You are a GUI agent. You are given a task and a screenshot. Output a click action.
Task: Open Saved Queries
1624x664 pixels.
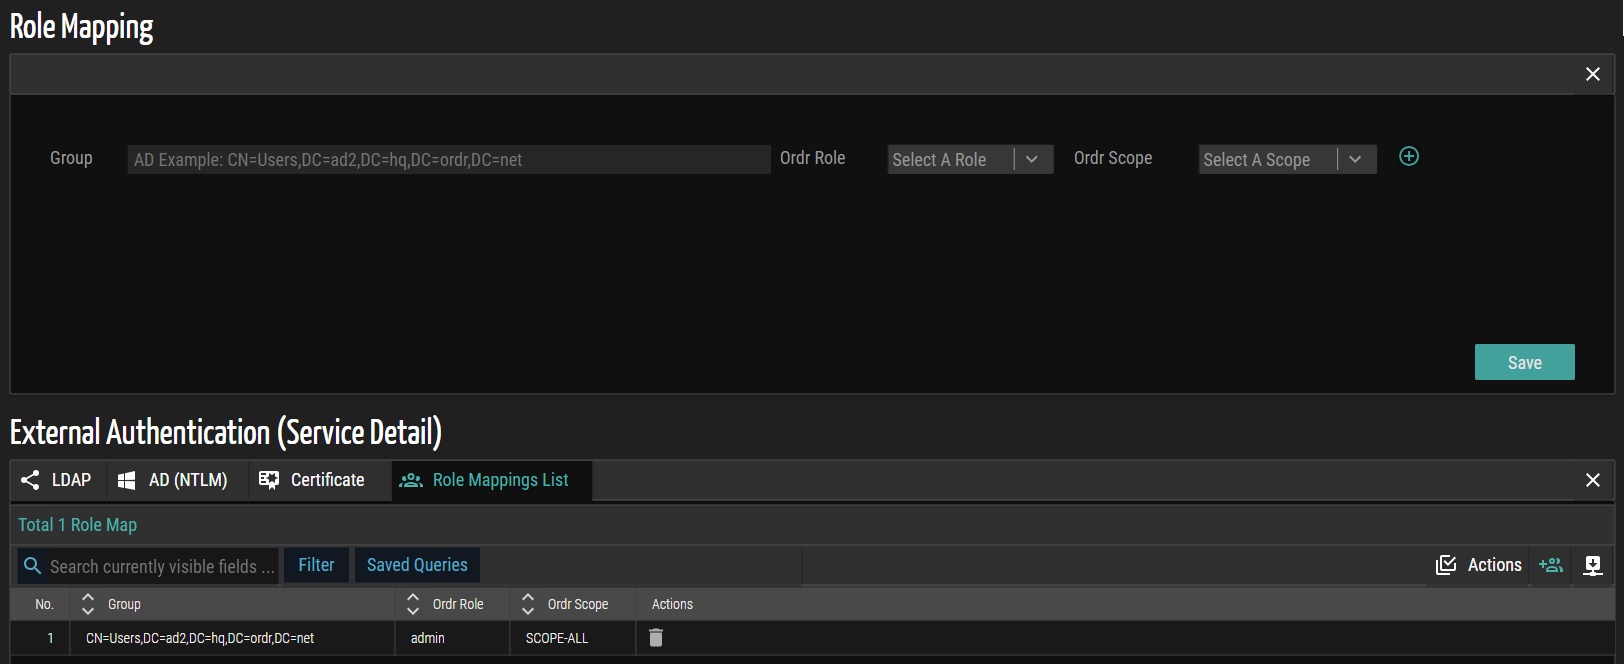click(x=417, y=565)
